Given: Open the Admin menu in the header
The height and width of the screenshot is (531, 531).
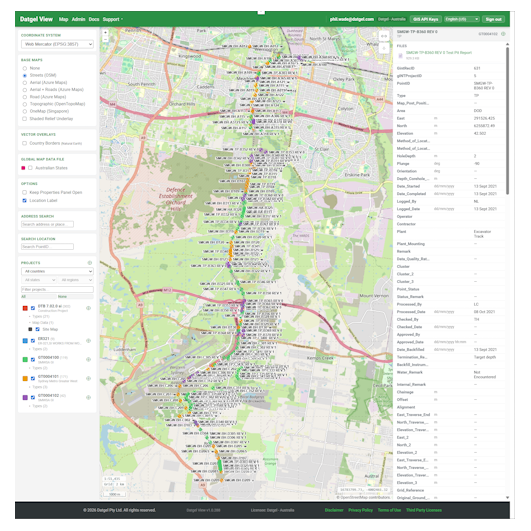Looking at the screenshot, I should tap(79, 19).
